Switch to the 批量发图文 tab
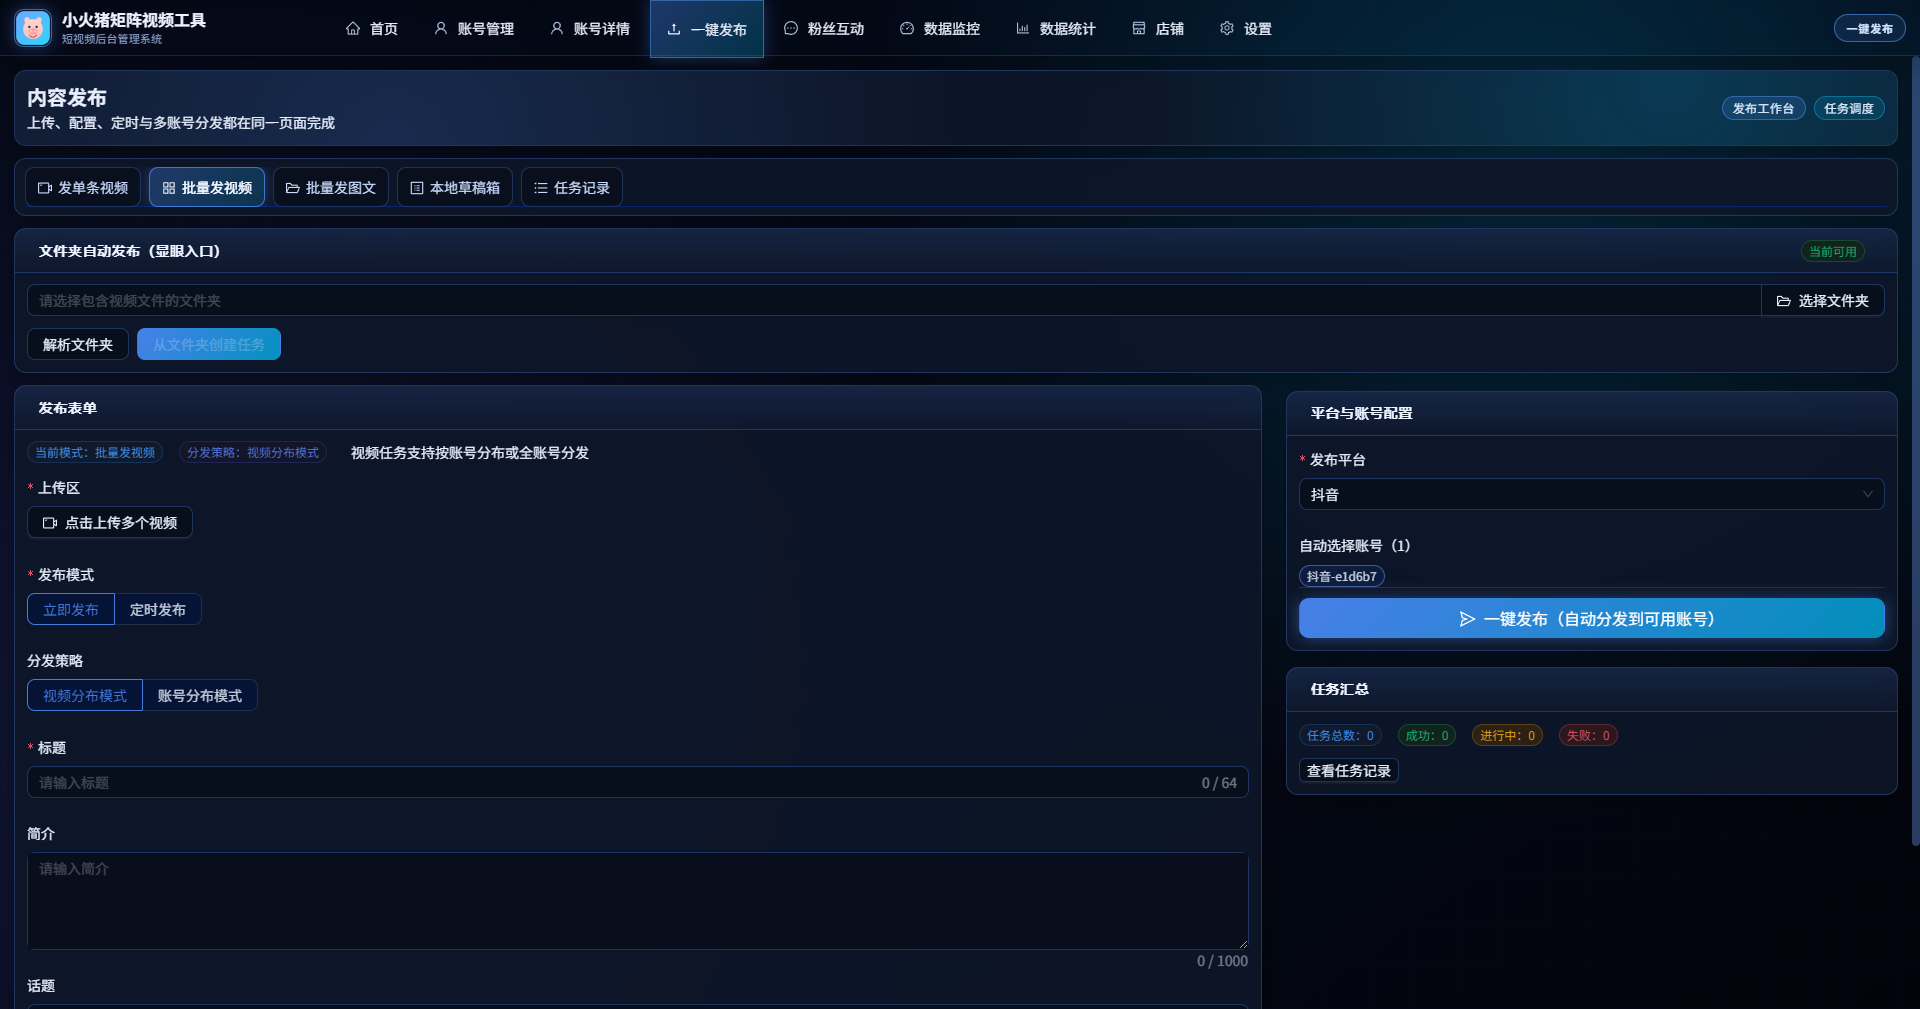 pos(331,188)
